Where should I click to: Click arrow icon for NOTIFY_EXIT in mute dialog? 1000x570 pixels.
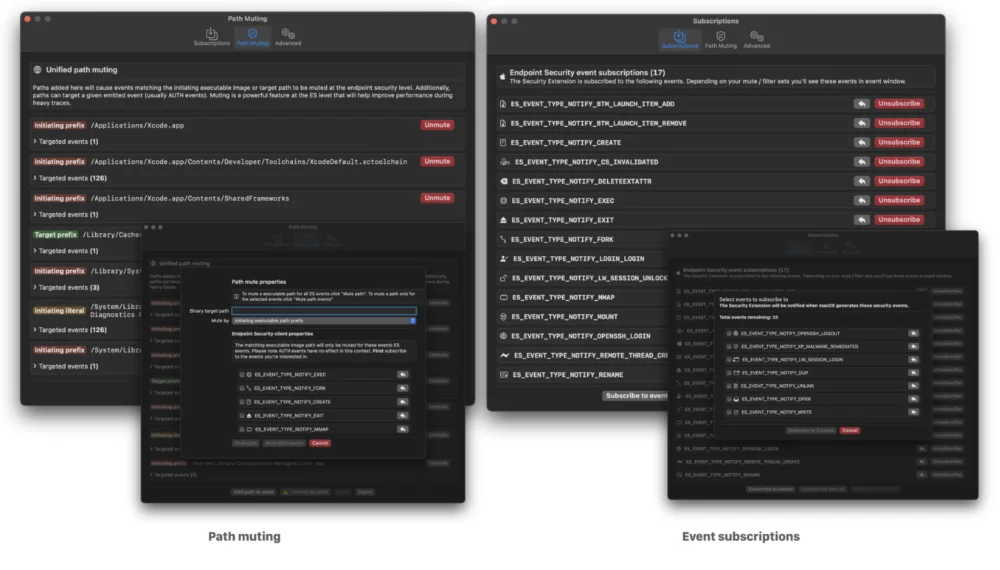click(402, 416)
